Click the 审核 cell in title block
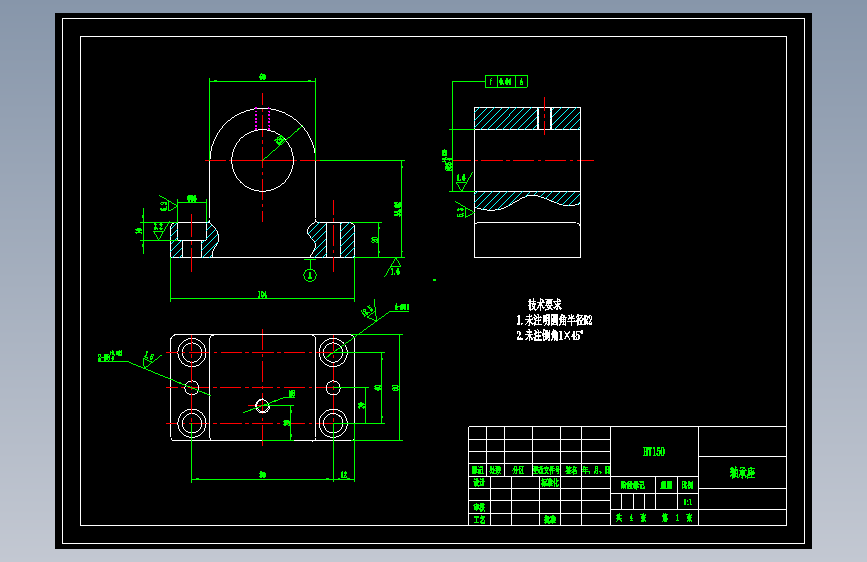 click(479, 507)
